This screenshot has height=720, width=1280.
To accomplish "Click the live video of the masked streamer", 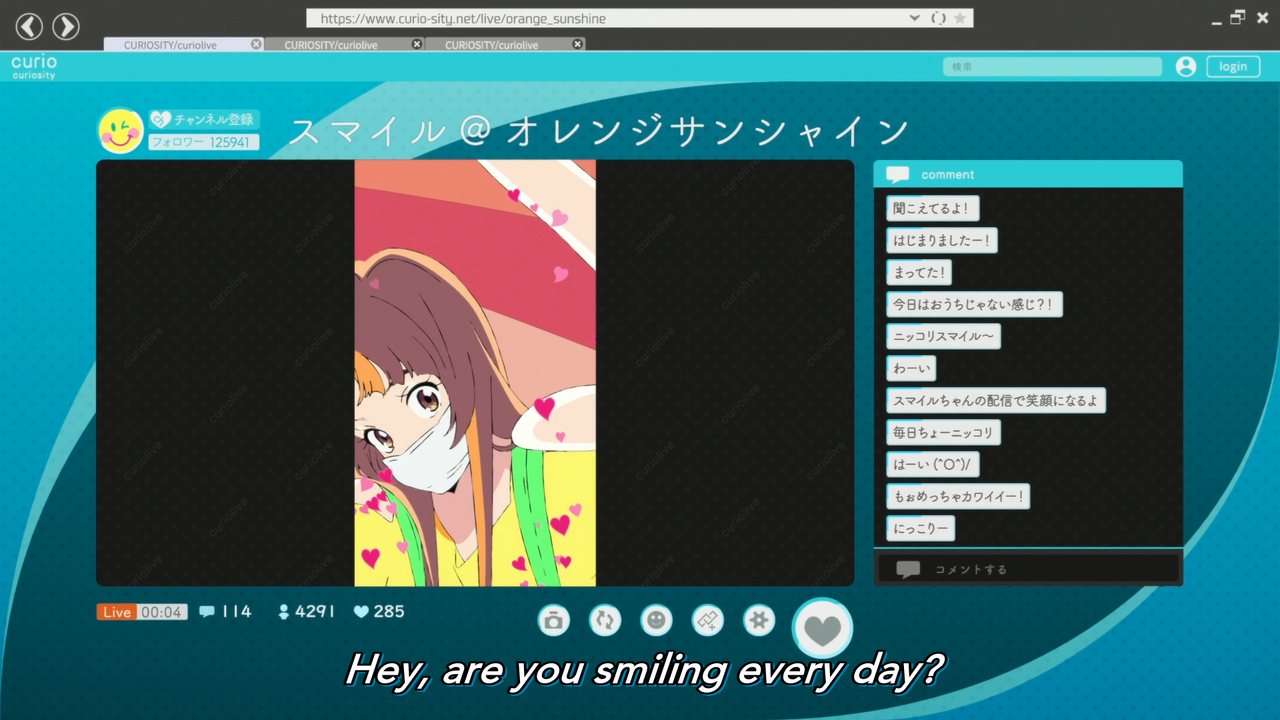I will pos(475,373).
